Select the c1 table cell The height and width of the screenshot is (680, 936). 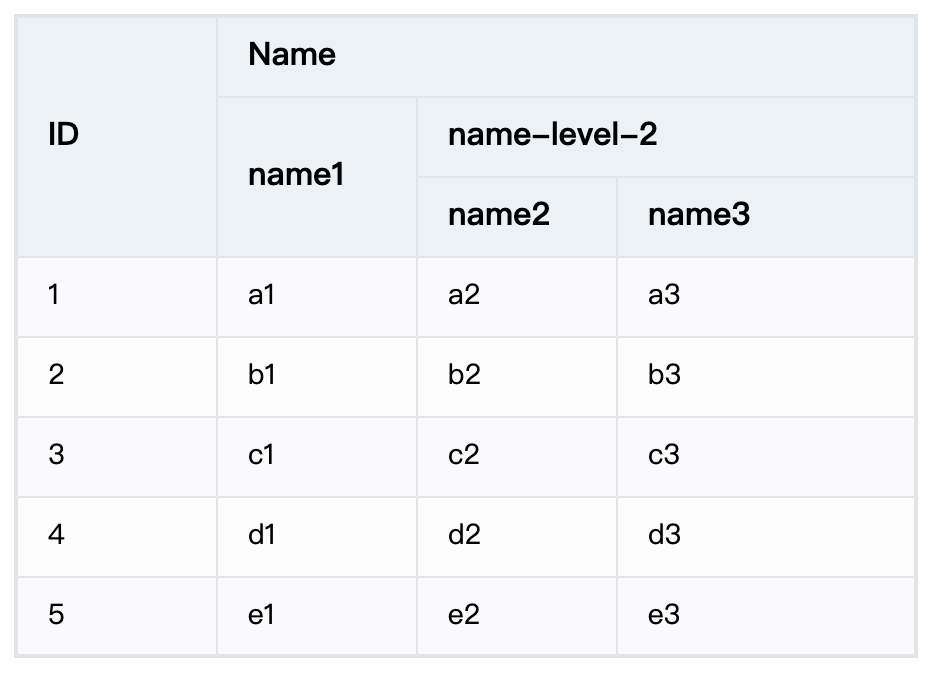262,455
